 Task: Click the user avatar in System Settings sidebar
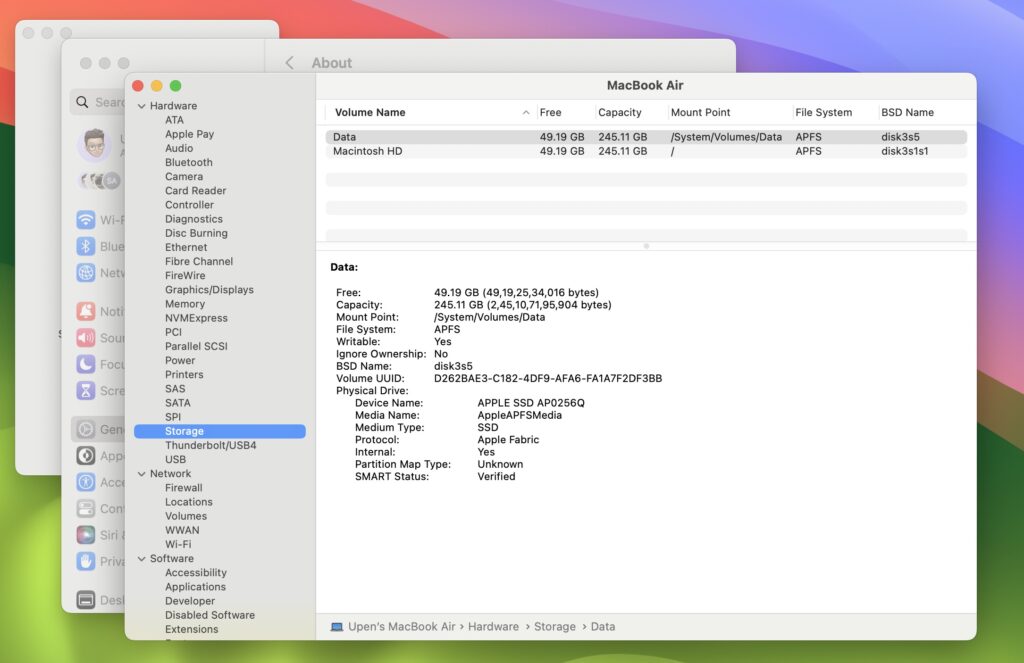pos(95,143)
